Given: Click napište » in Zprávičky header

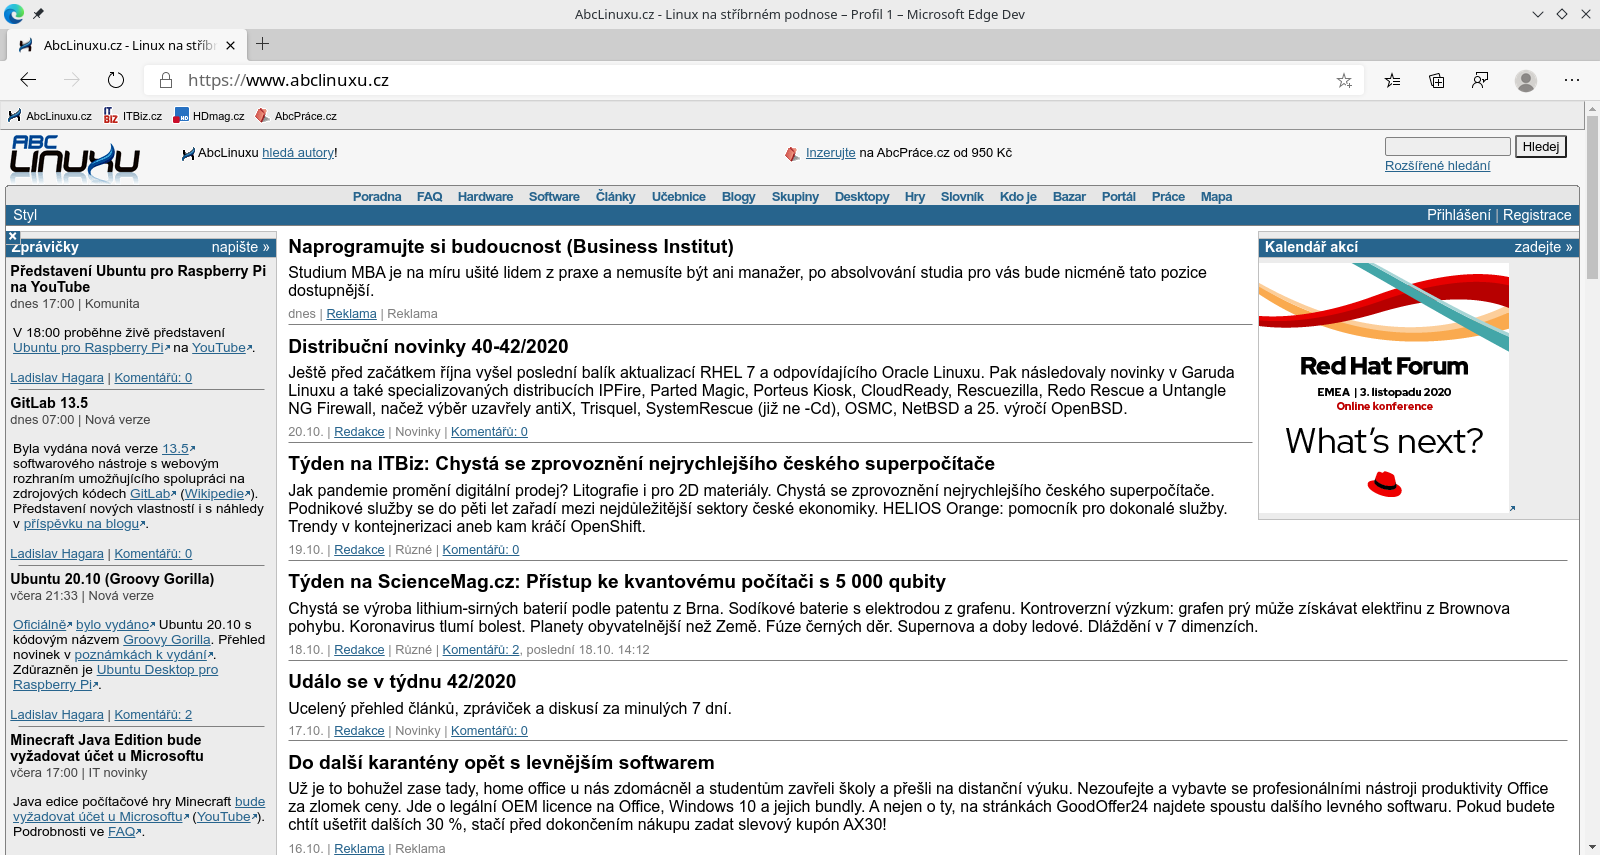Looking at the screenshot, I should 240,247.
